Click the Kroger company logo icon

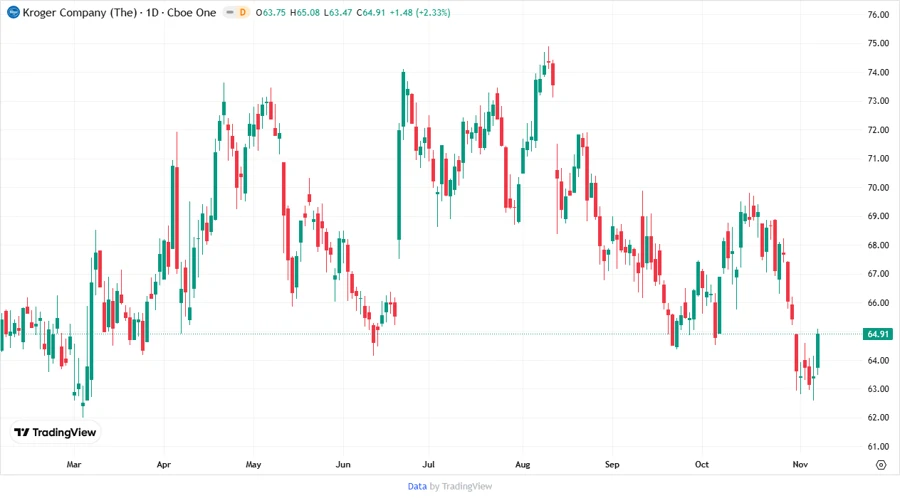pyautogui.click(x=13, y=12)
